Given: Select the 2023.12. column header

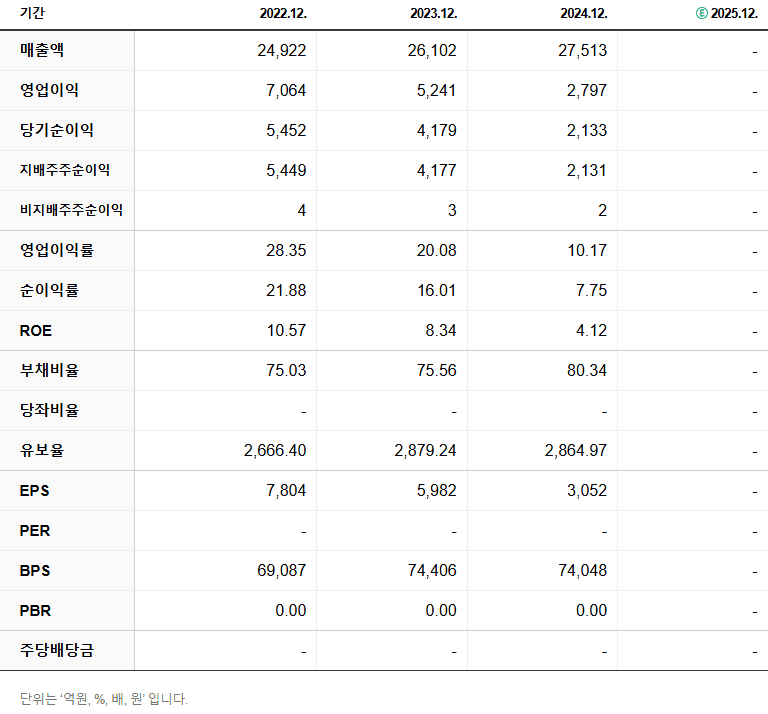Looking at the screenshot, I should click(433, 13).
